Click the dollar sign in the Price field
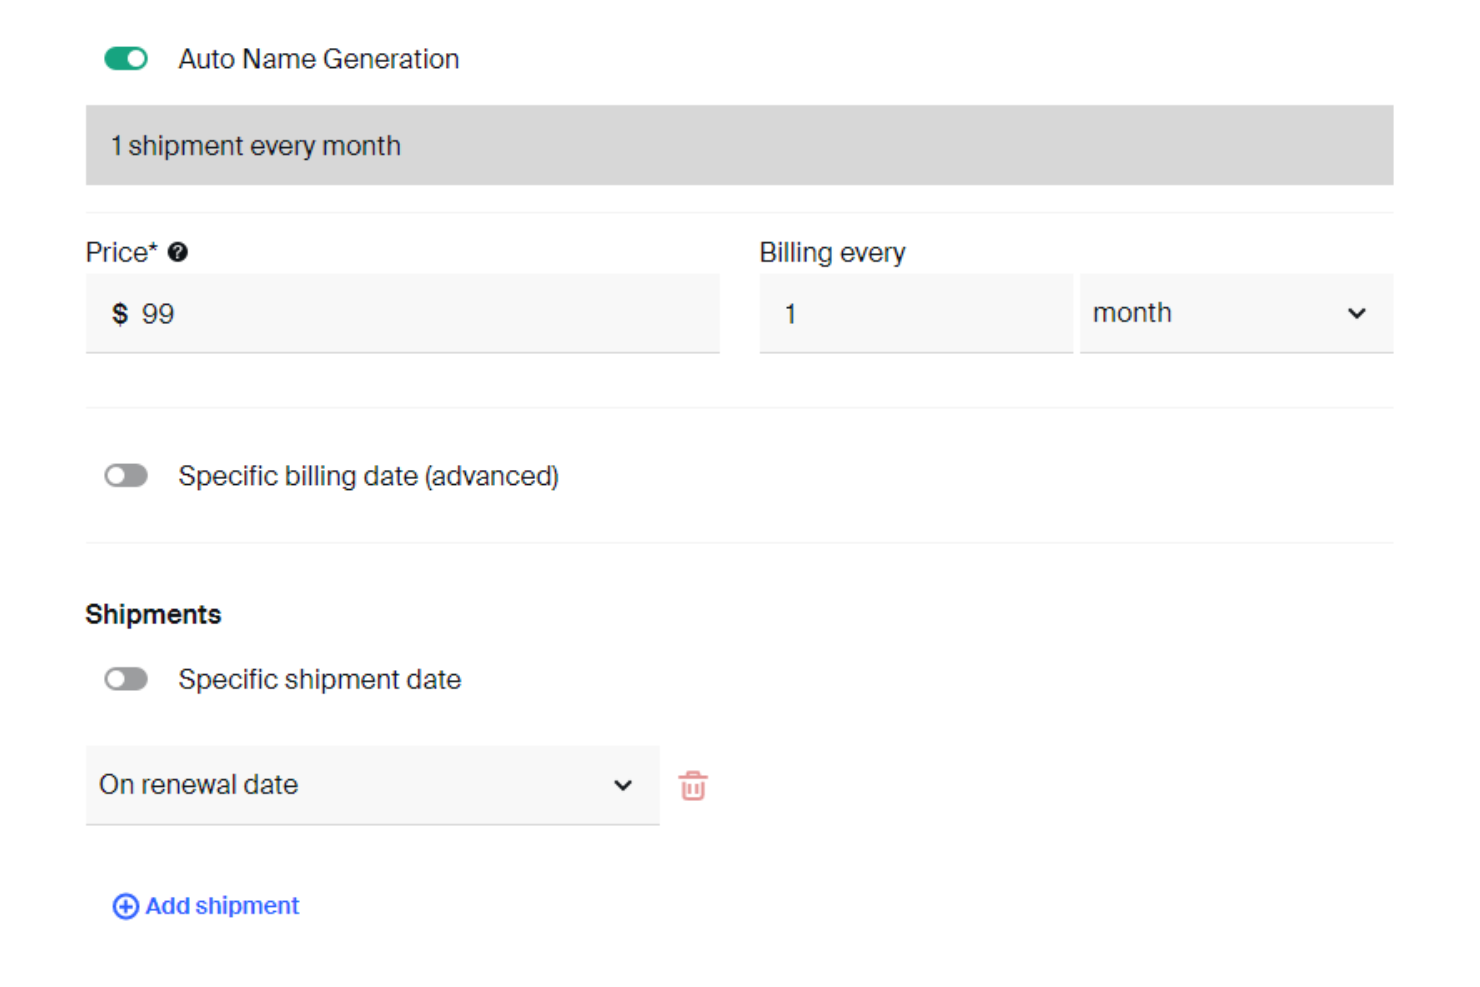Screen dimensions: 1480x987 tap(119, 314)
